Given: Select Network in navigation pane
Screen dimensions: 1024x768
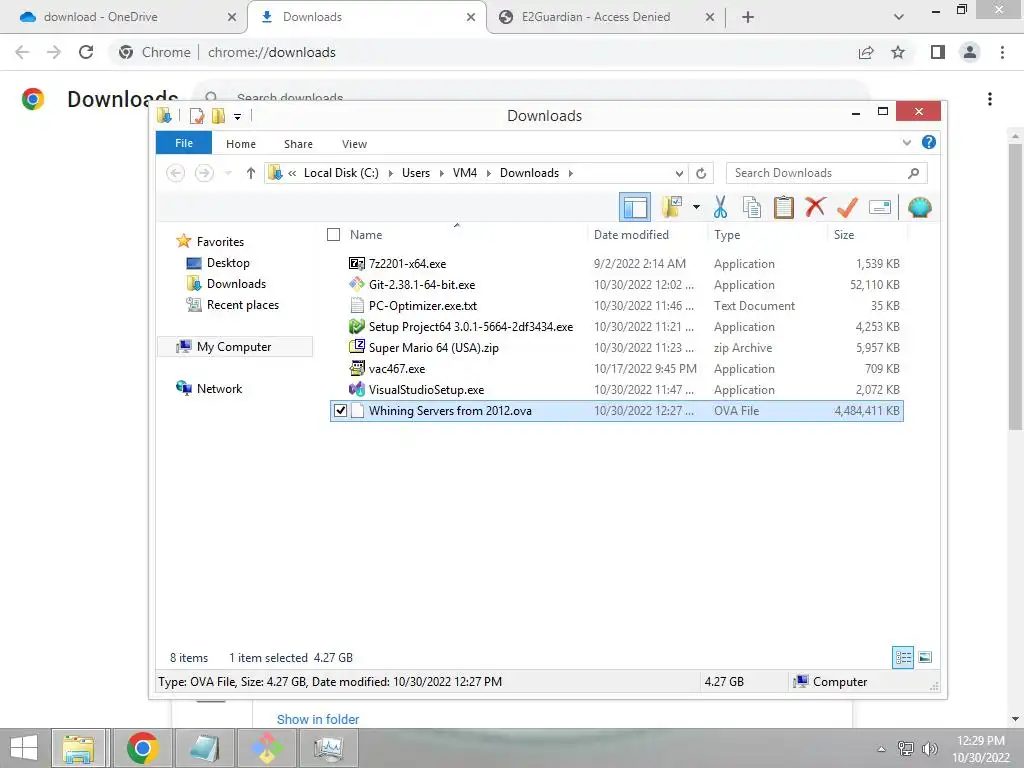Looking at the screenshot, I should tap(219, 389).
